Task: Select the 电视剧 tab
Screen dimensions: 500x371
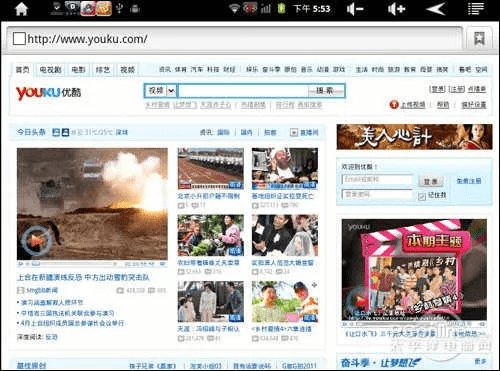Action: click(x=51, y=70)
